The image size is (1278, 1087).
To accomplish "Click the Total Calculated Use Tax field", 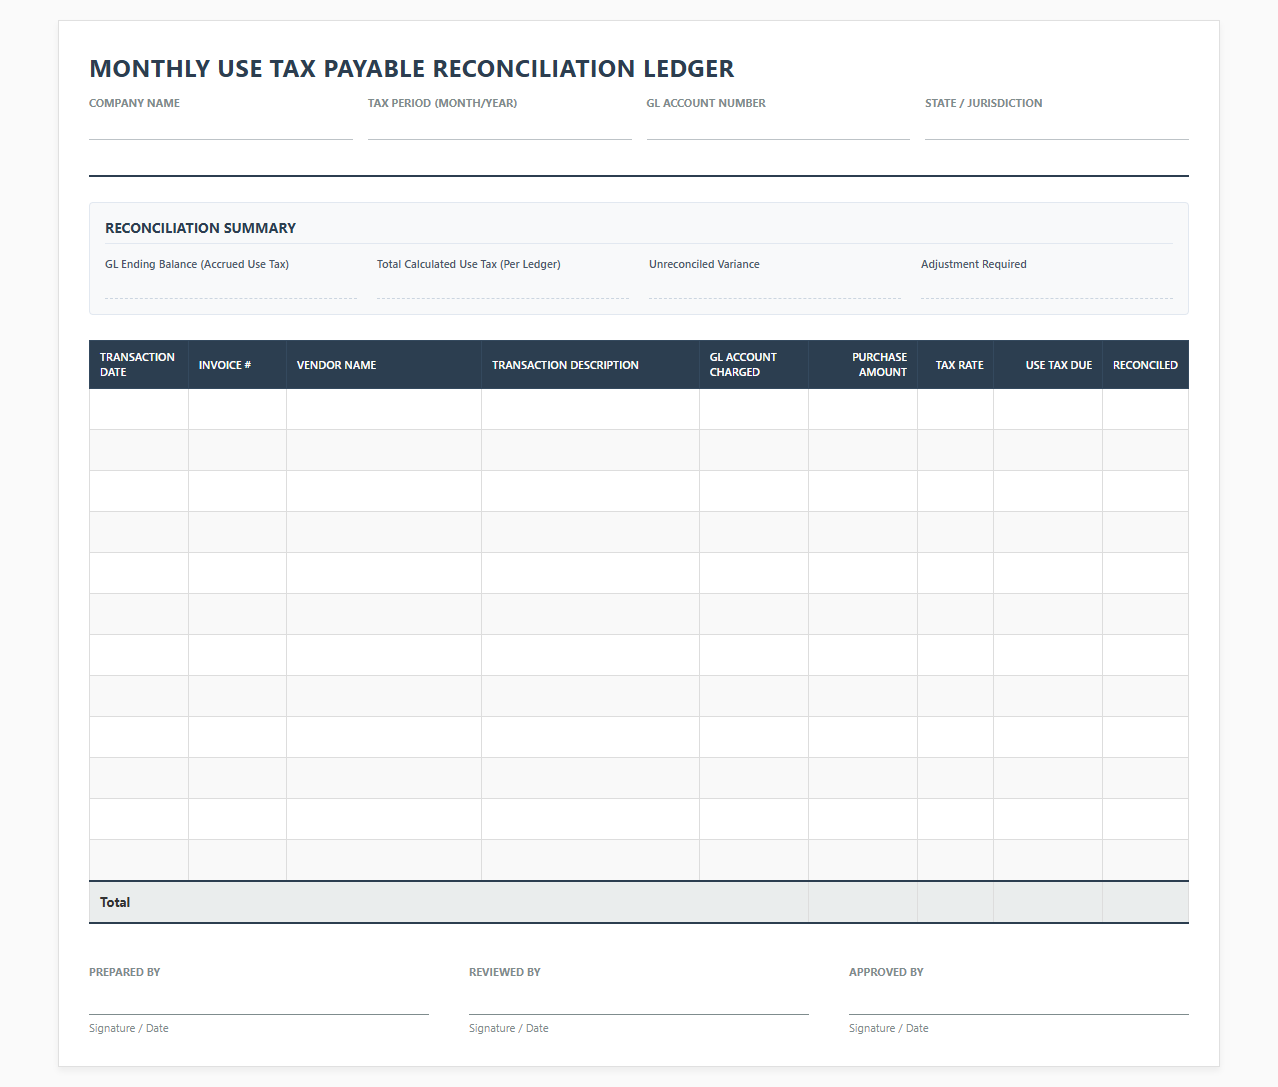I will pyautogui.click(x=503, y=286).
